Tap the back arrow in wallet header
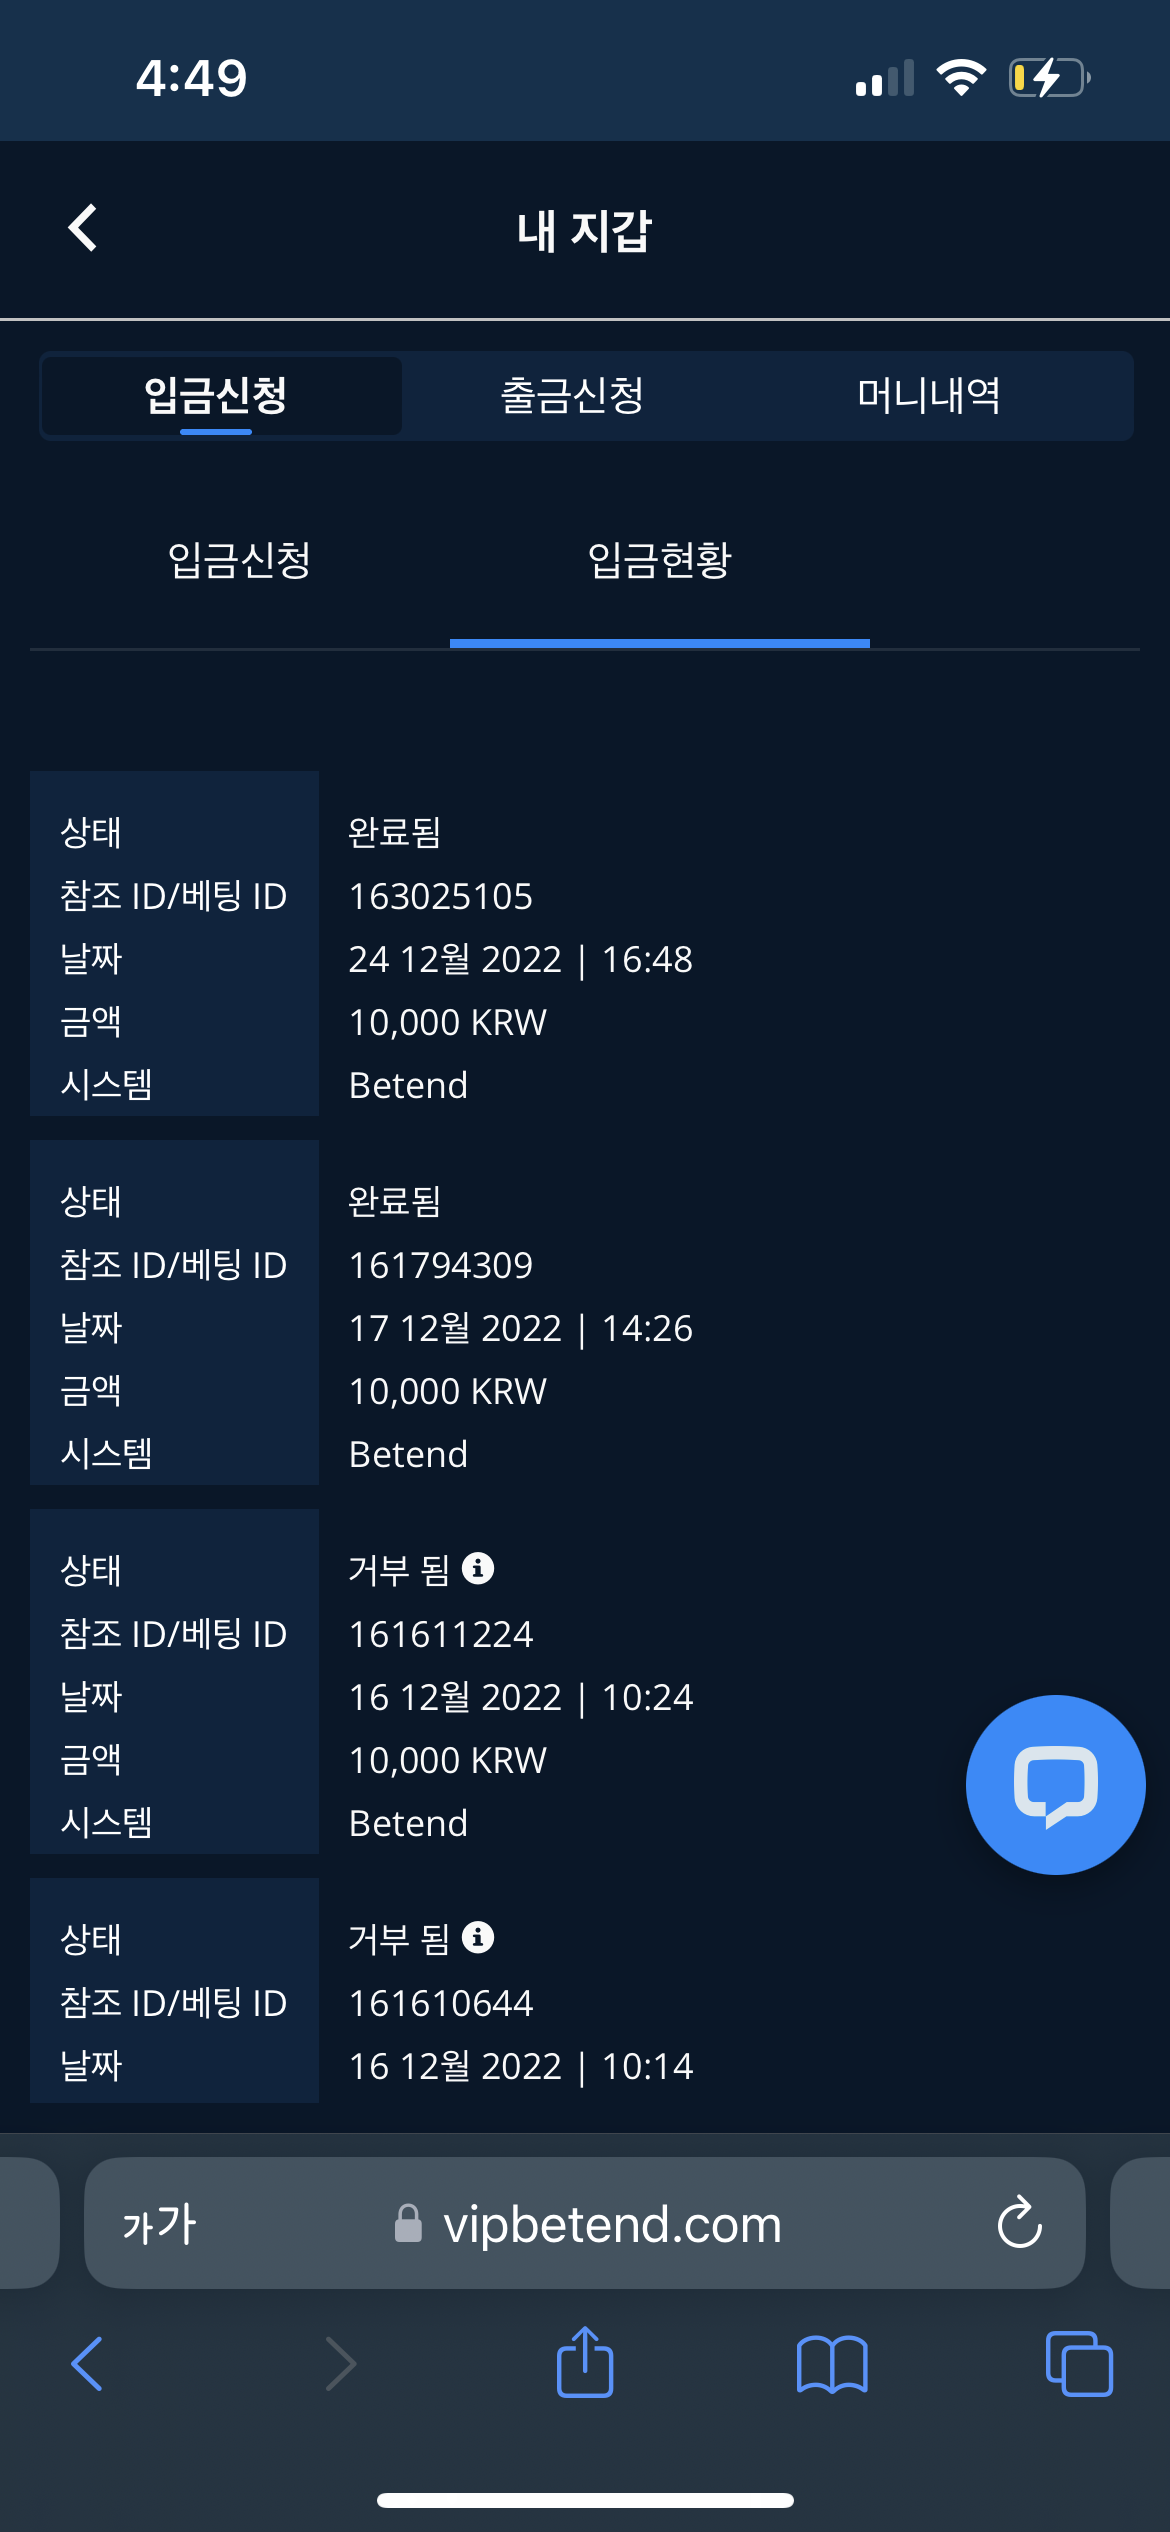The width and height of the screenshot is (1170, 2532). [83, 228]
